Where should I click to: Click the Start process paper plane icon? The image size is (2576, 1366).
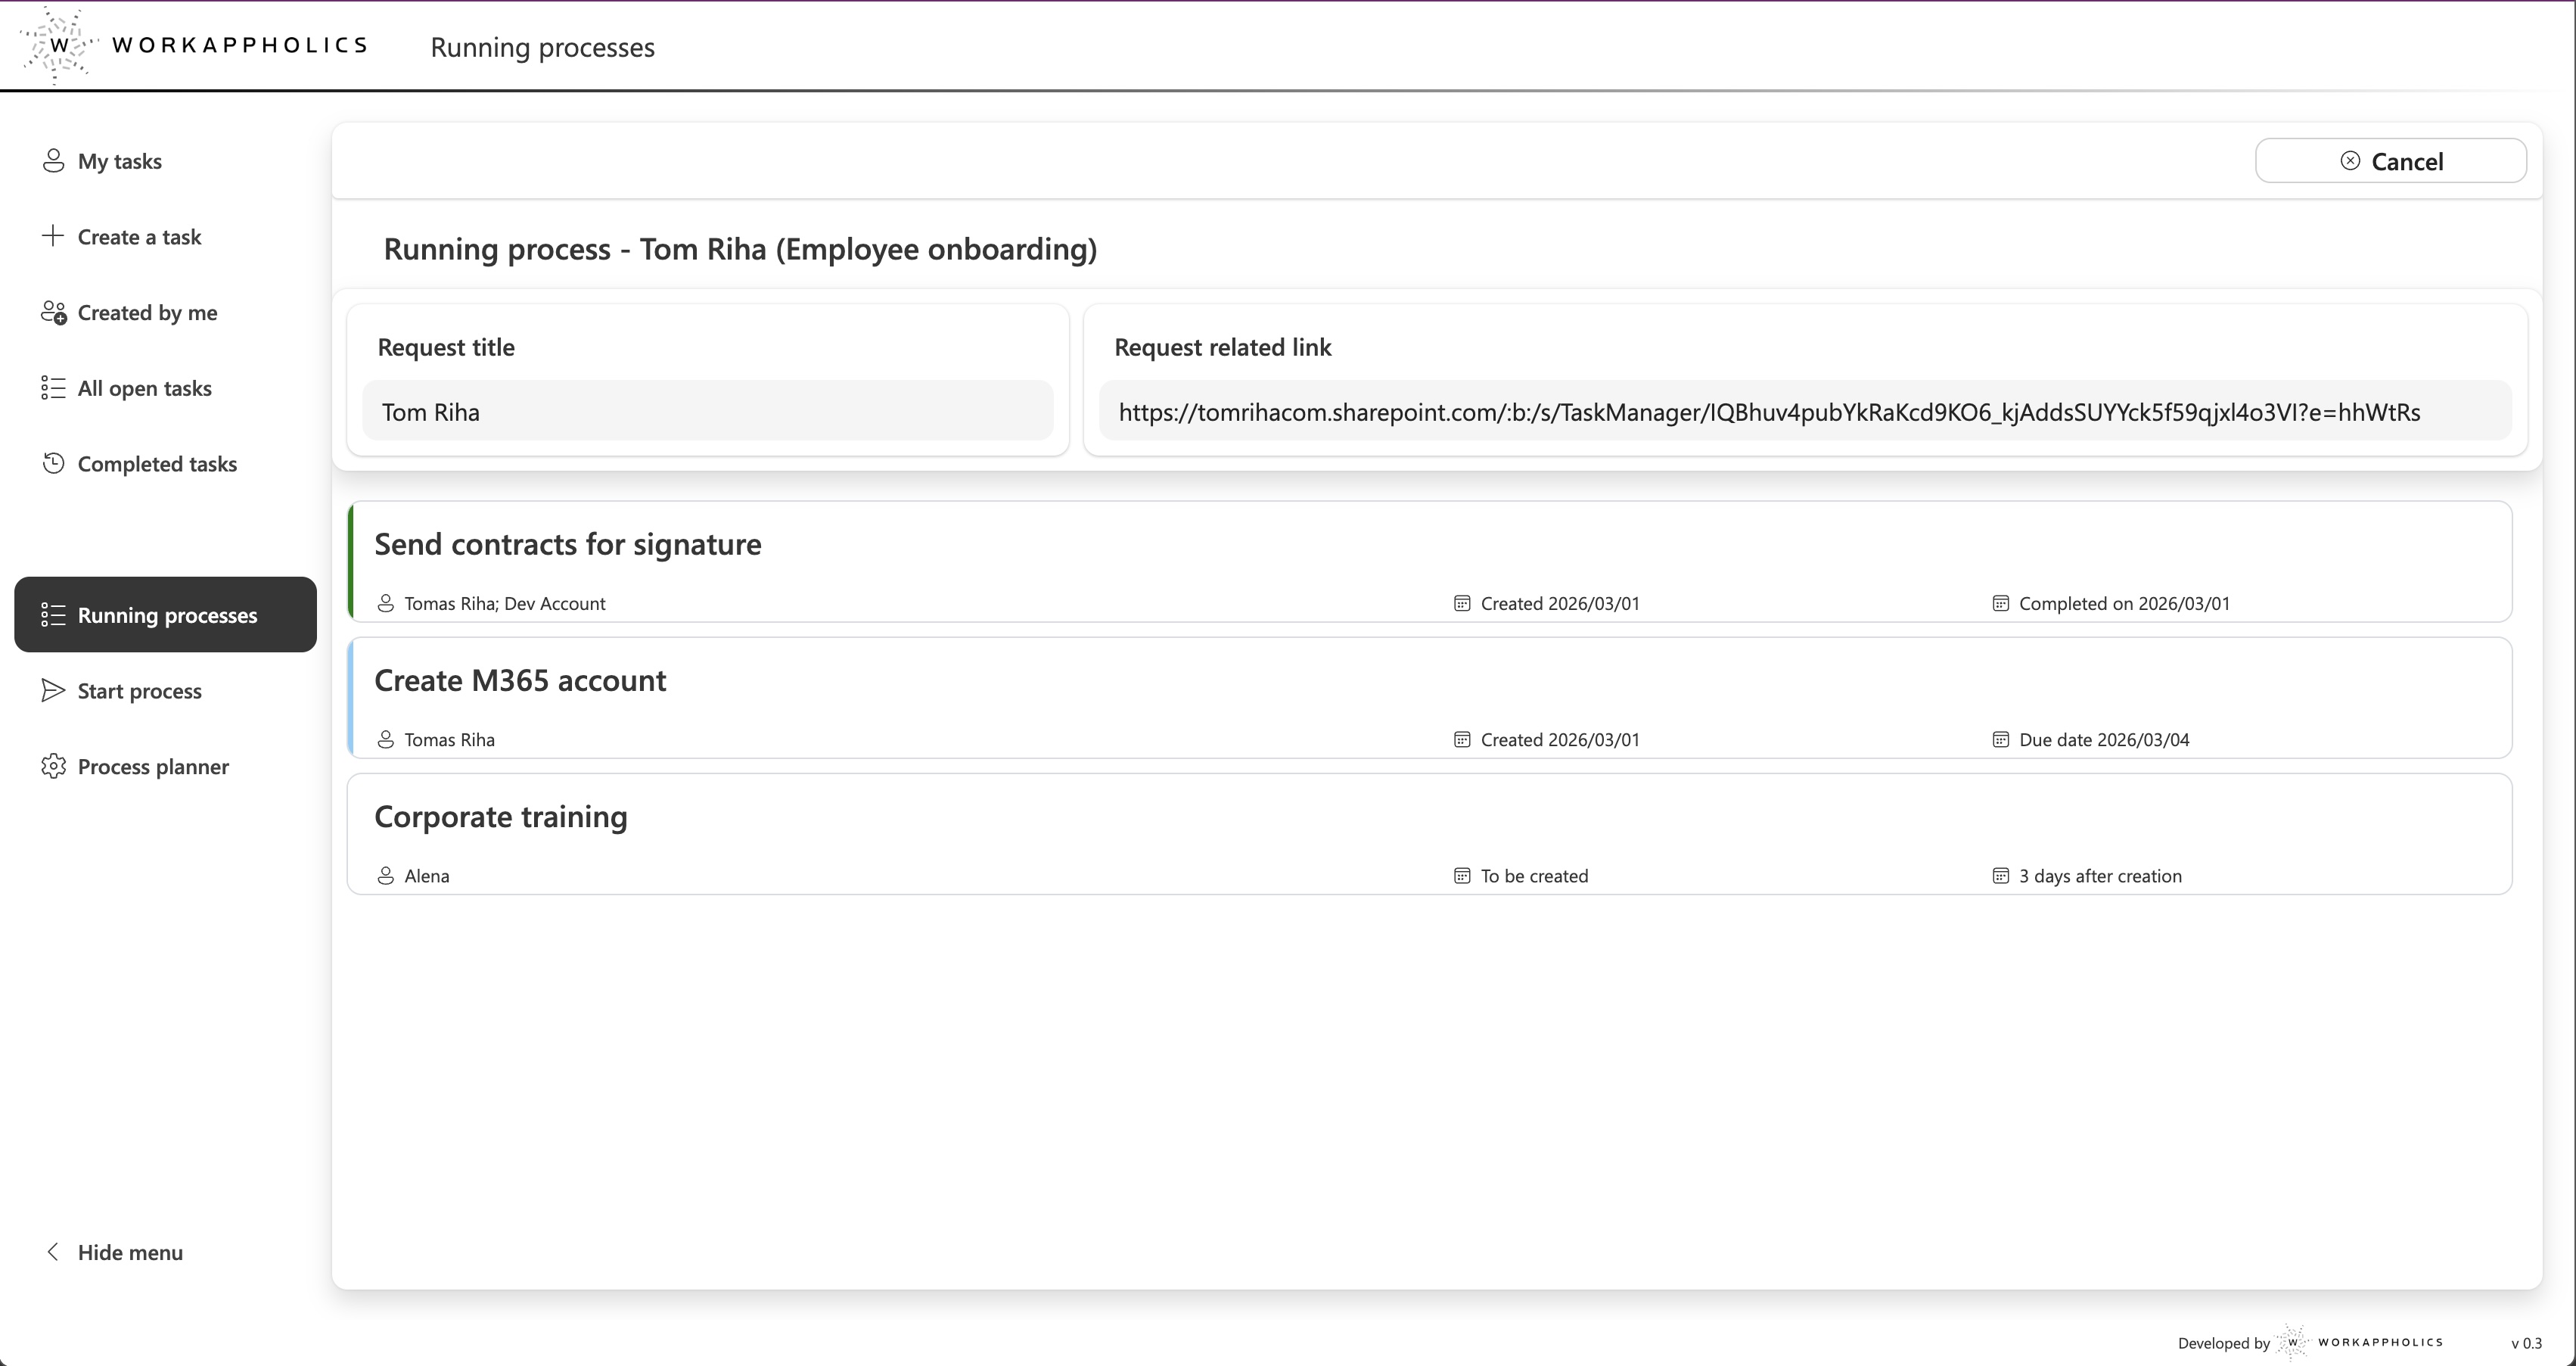click(53, 690)
